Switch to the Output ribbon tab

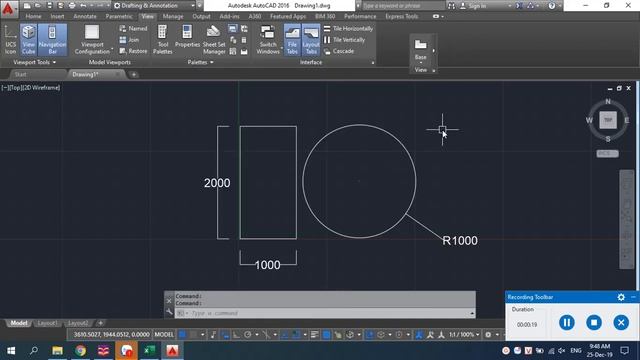coord(201,16)
